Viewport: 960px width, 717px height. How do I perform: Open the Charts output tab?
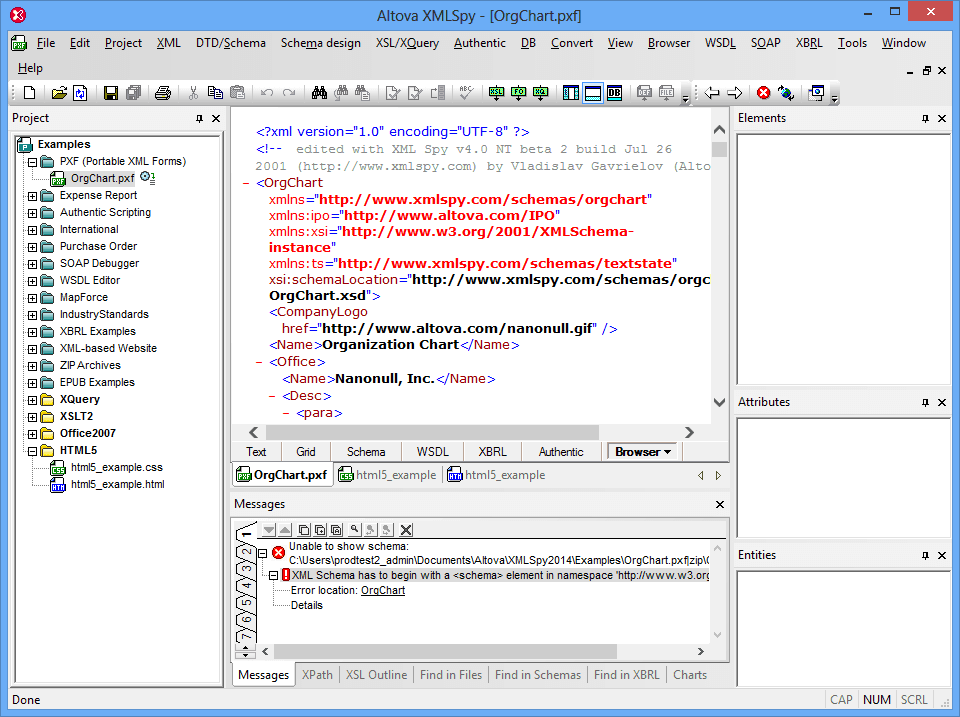[690, 675]
